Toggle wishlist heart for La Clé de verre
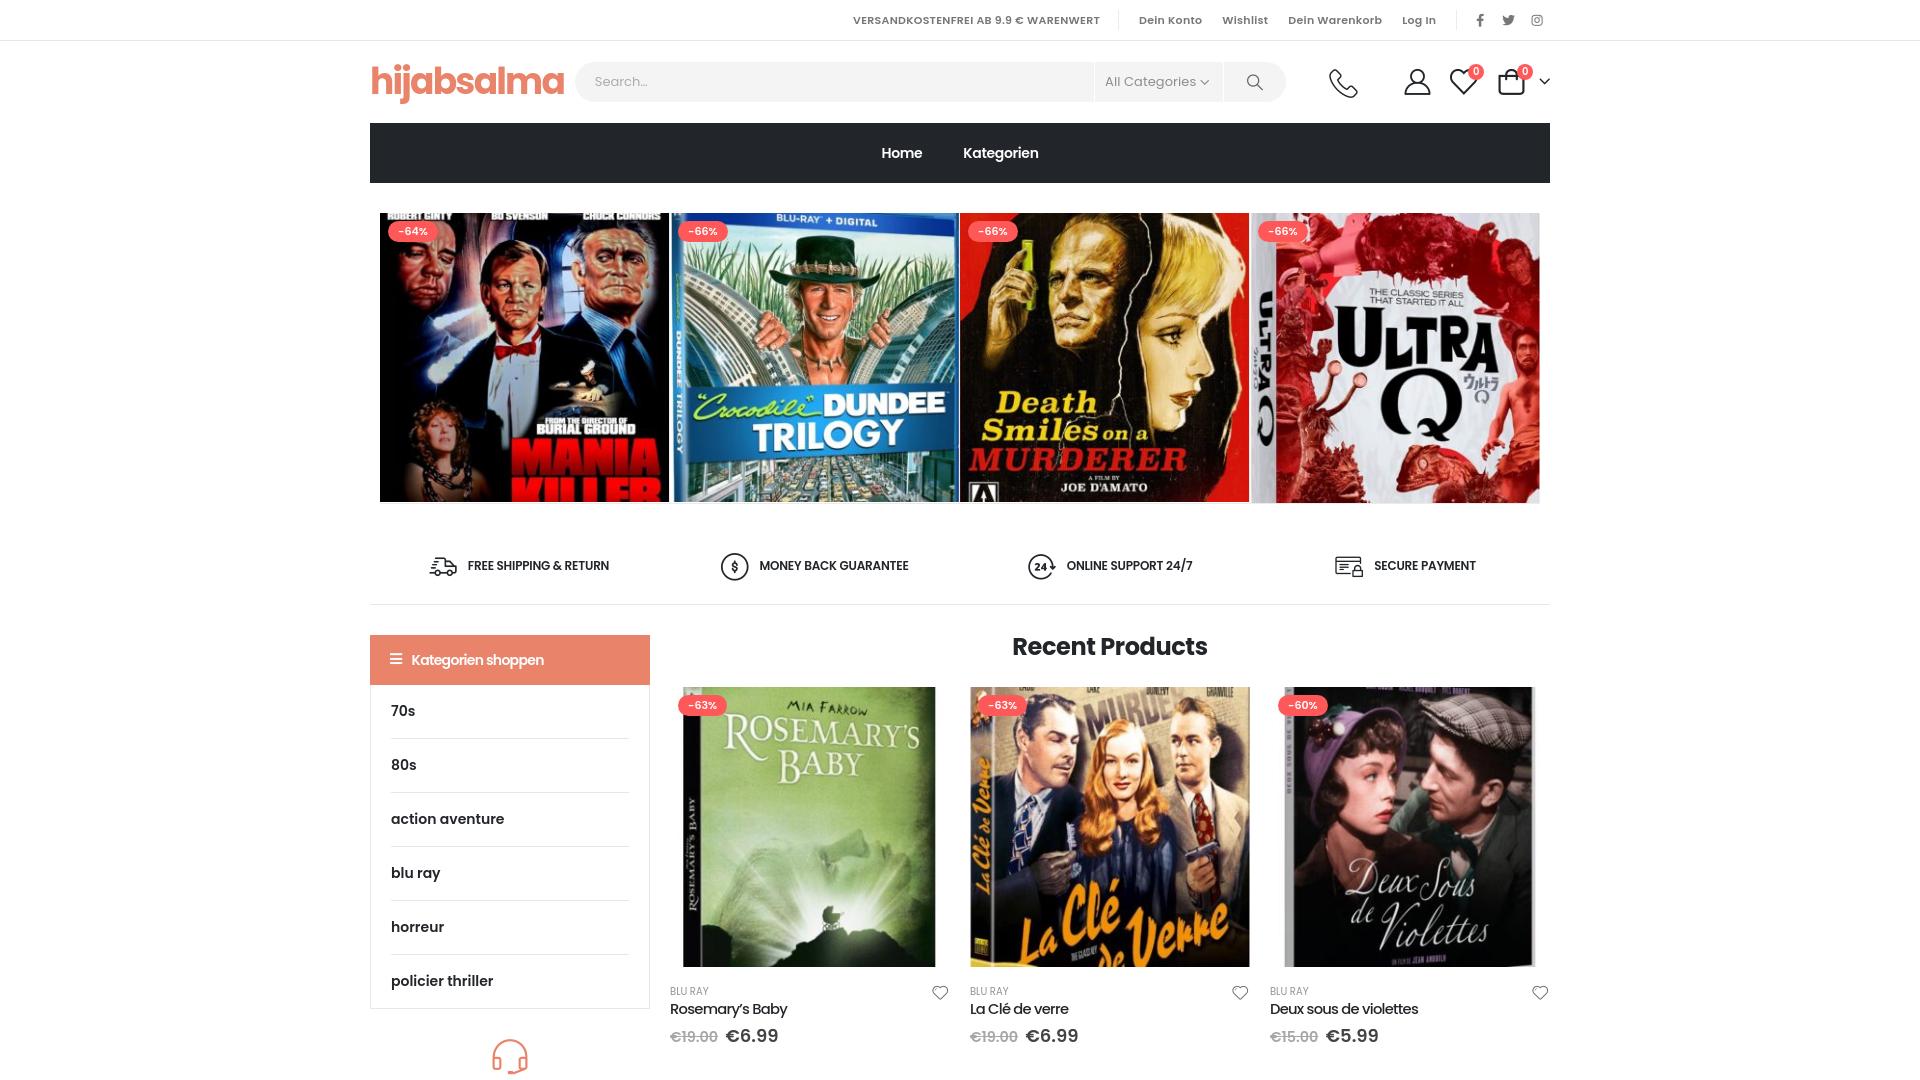 [x=1240, y=993]
